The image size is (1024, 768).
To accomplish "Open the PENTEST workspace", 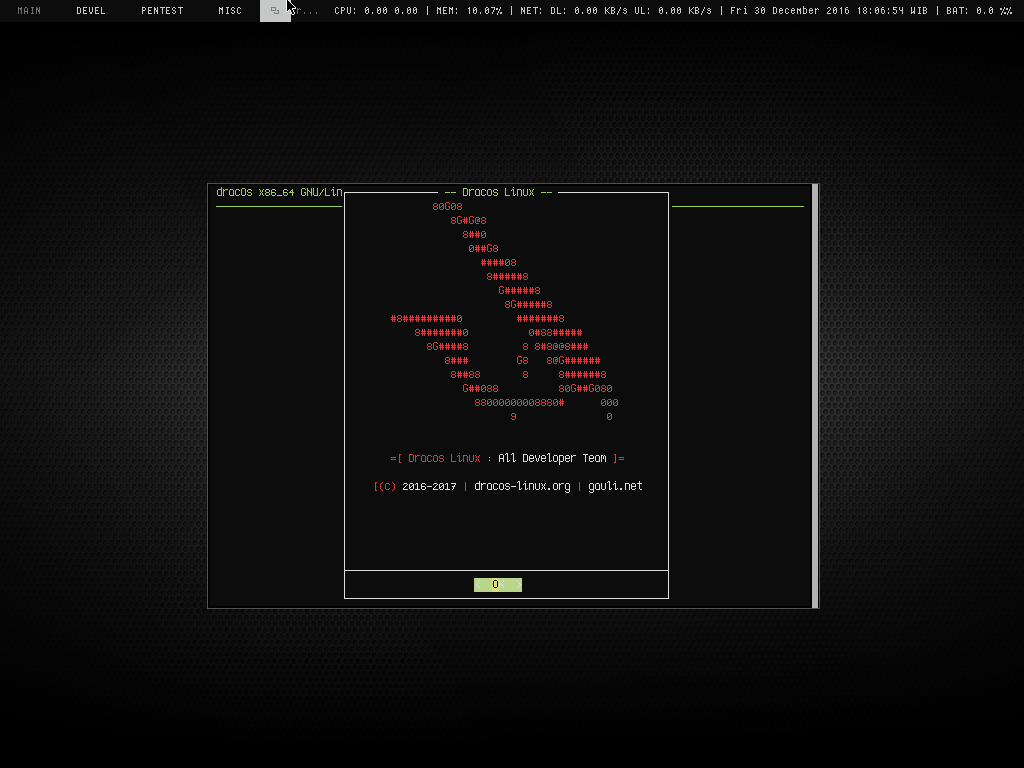I will click(161, 11).
